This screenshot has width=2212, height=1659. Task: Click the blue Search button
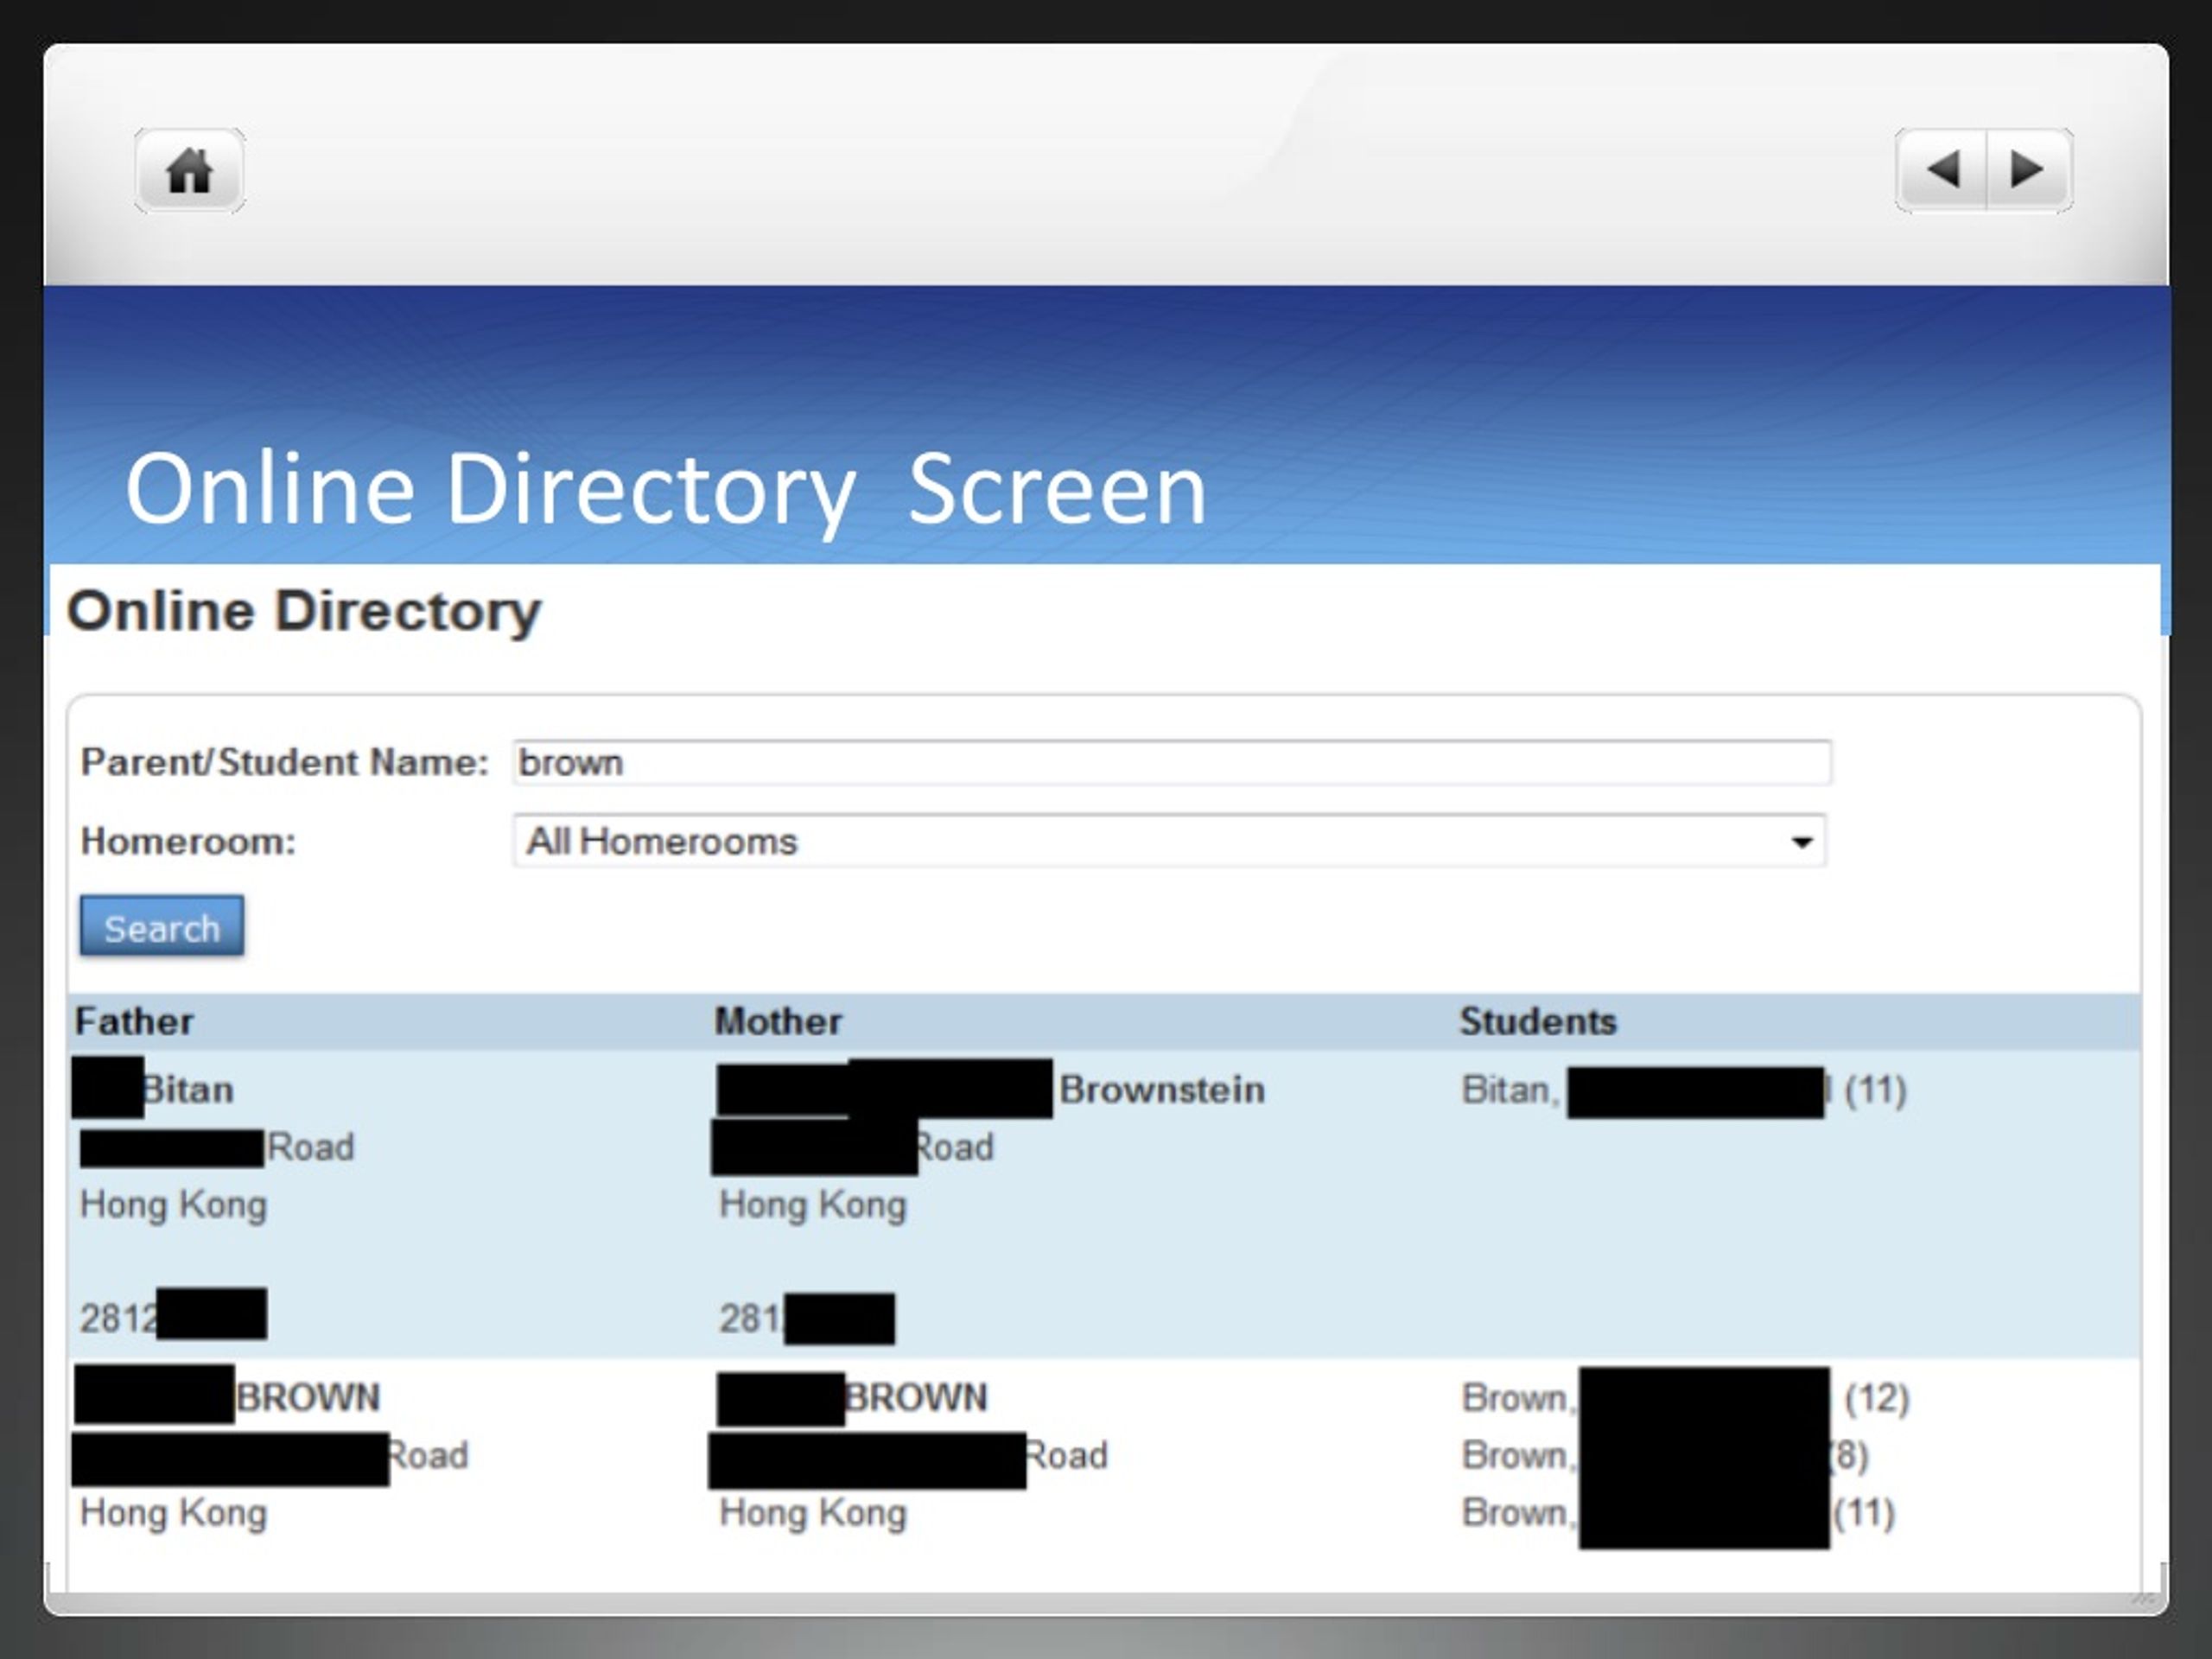click(162, 927)
